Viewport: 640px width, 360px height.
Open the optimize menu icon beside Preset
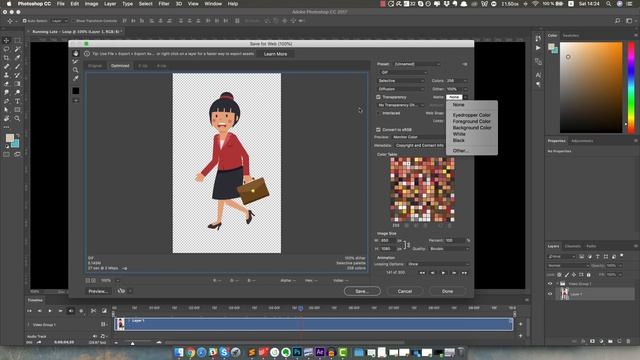(464, 64)
